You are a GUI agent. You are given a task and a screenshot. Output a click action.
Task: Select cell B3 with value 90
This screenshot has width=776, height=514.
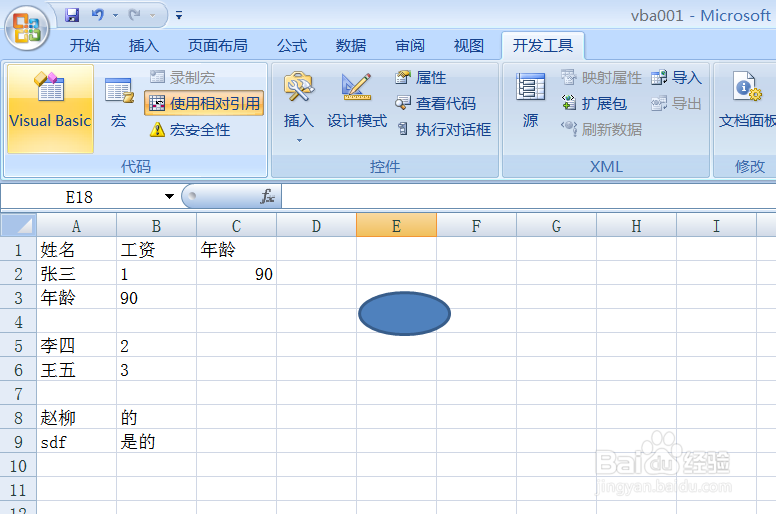coord(156,298)
